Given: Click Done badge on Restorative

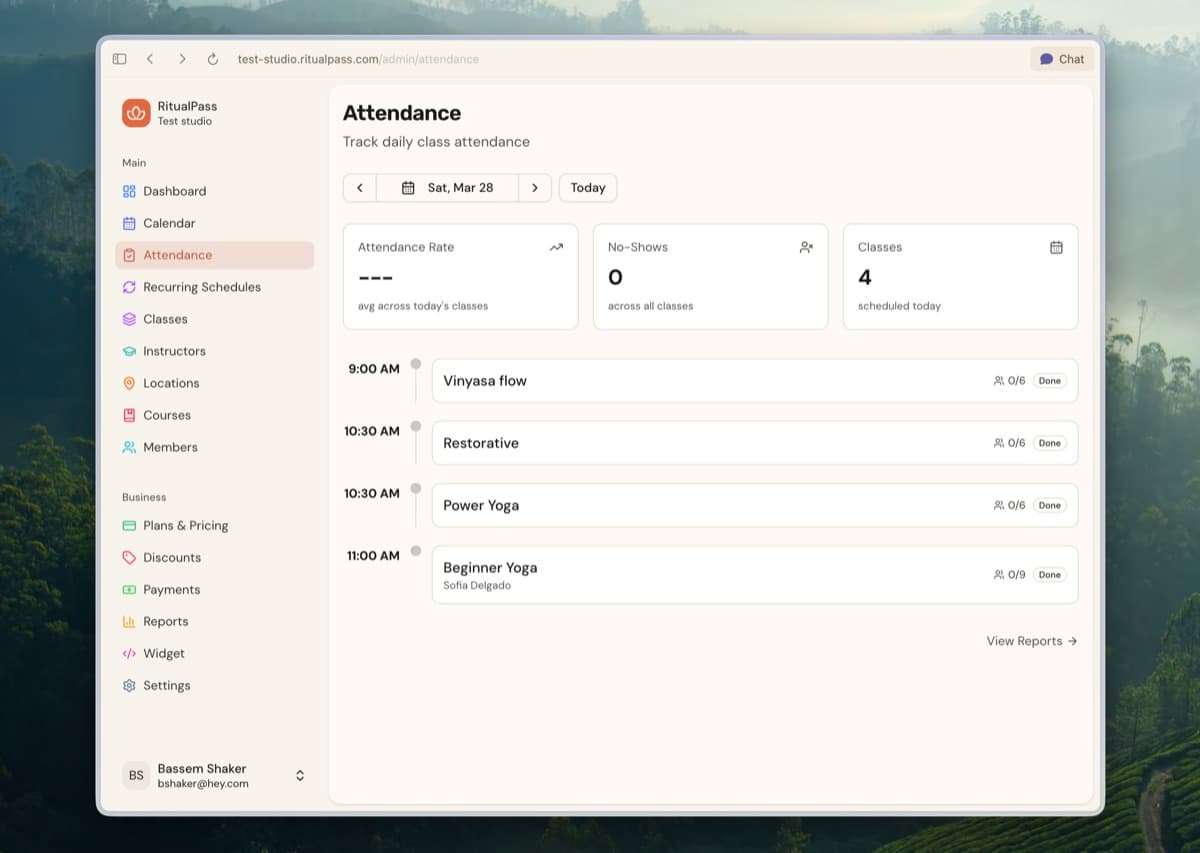Looking at the screenshot, I should tap(1049, 443).
